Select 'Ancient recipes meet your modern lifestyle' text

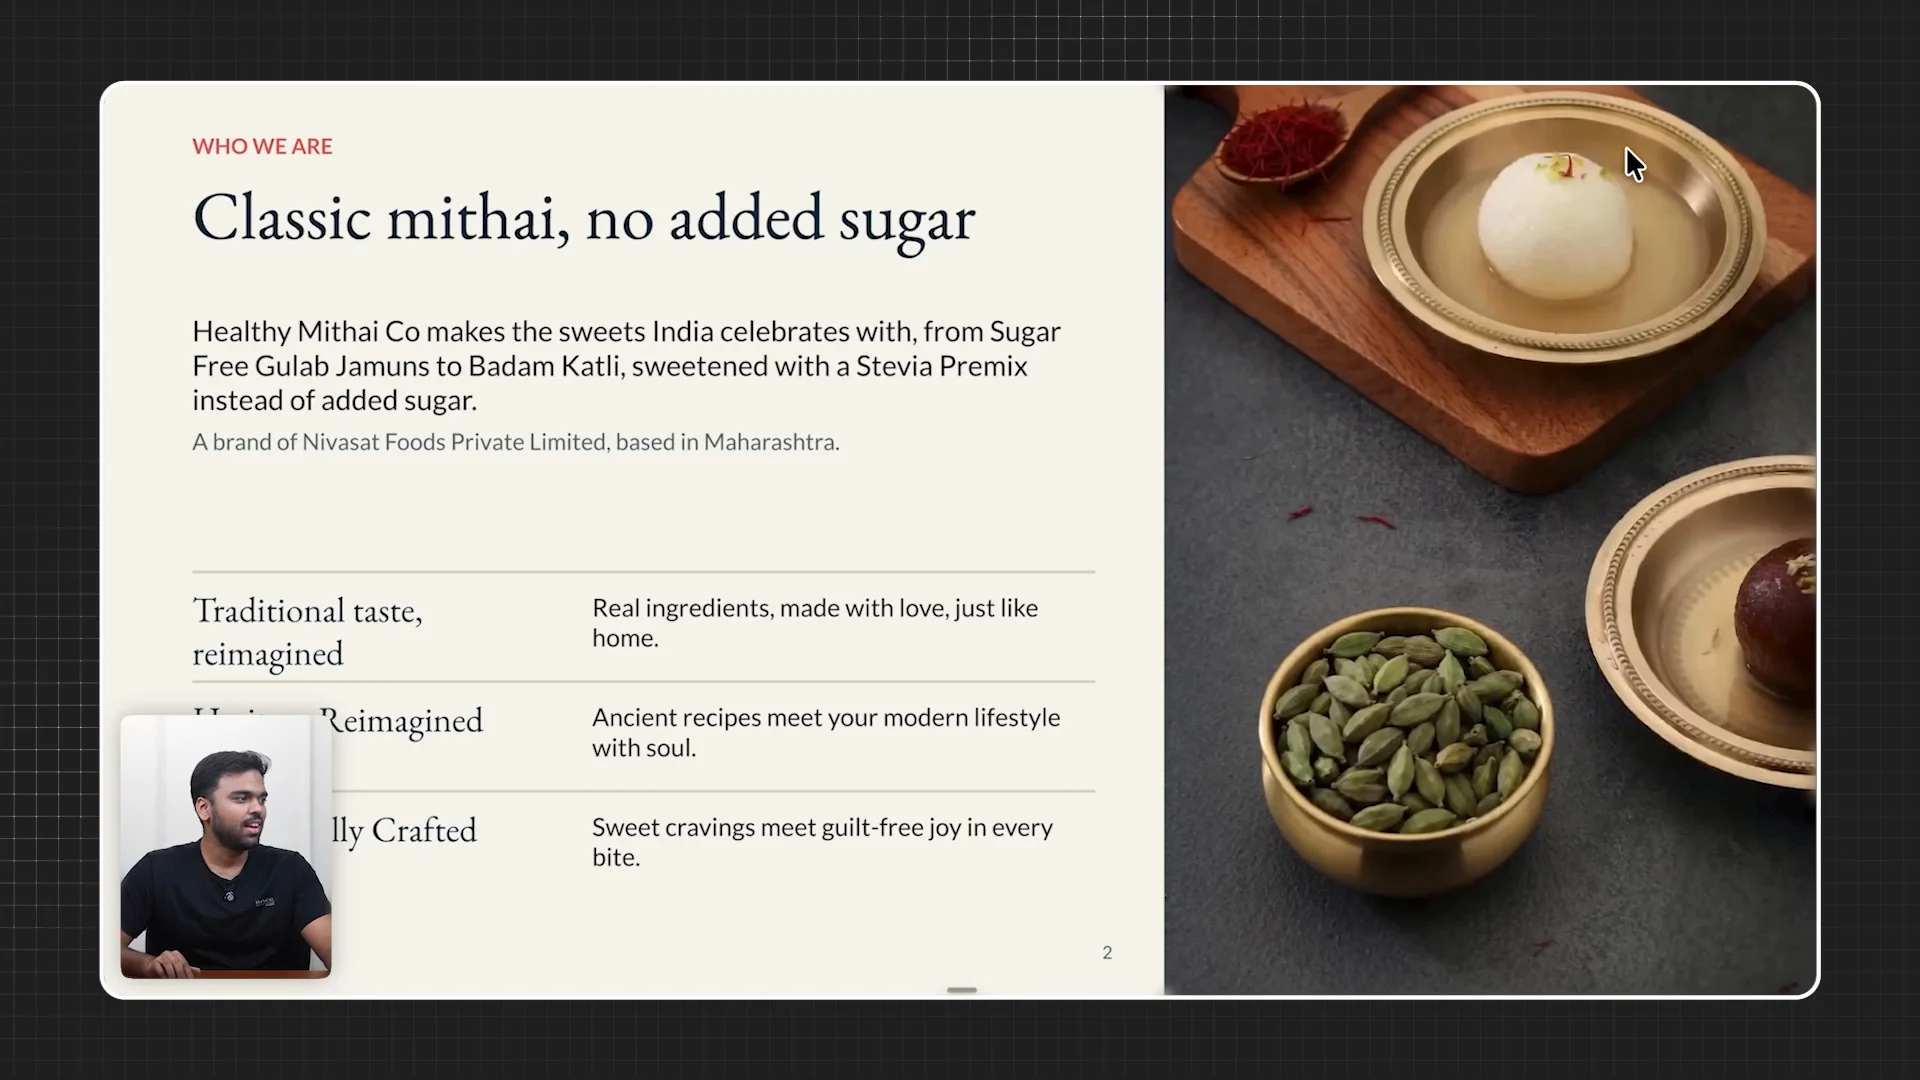coord(826,732)
